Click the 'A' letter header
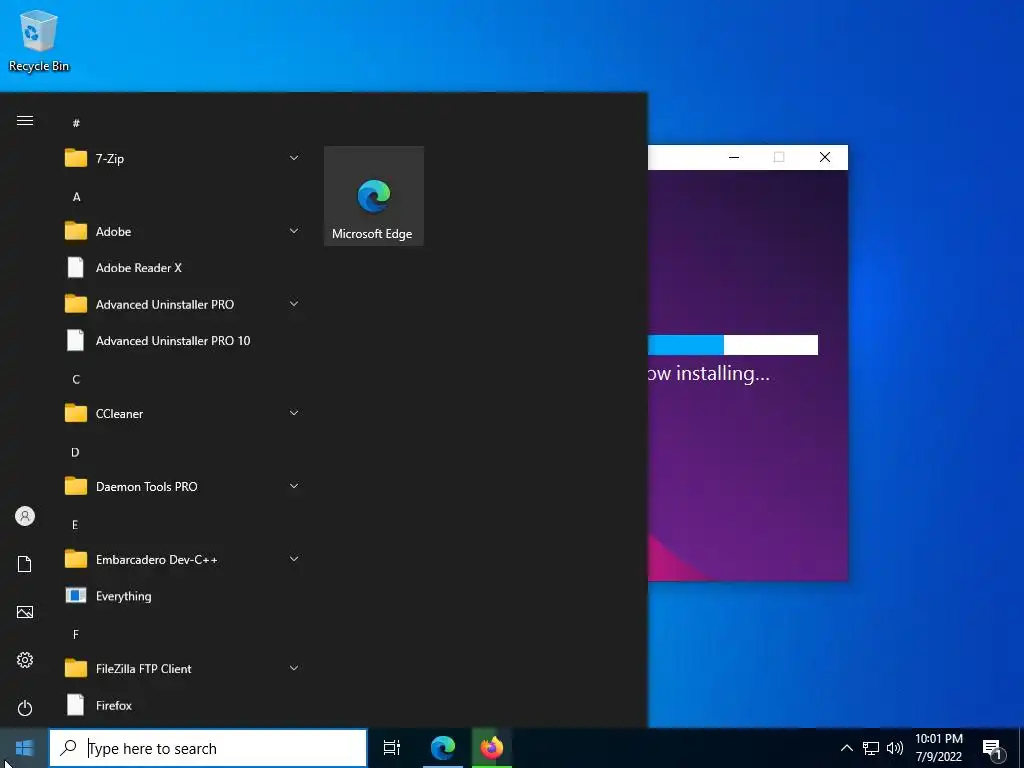The image size is (1024, 768). pos(76,197)
